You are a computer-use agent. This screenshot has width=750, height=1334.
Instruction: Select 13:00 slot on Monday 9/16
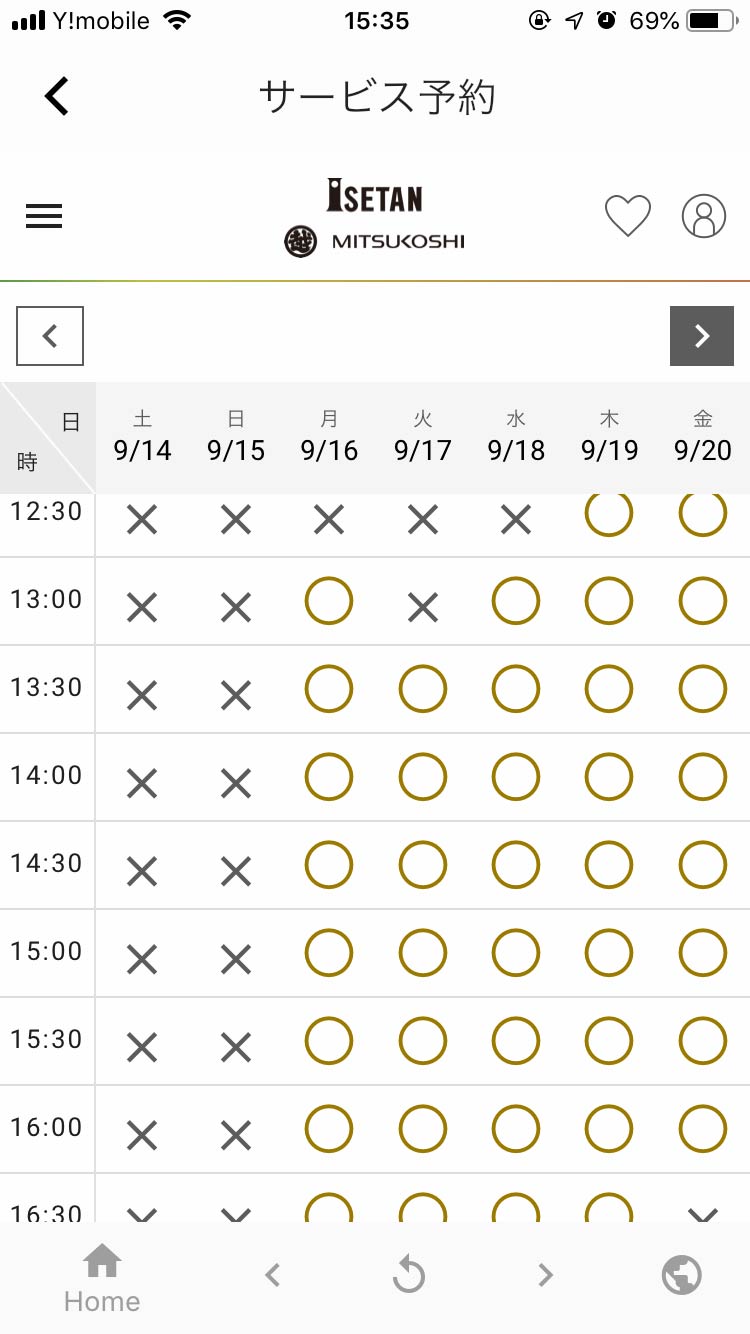point(329,601)
